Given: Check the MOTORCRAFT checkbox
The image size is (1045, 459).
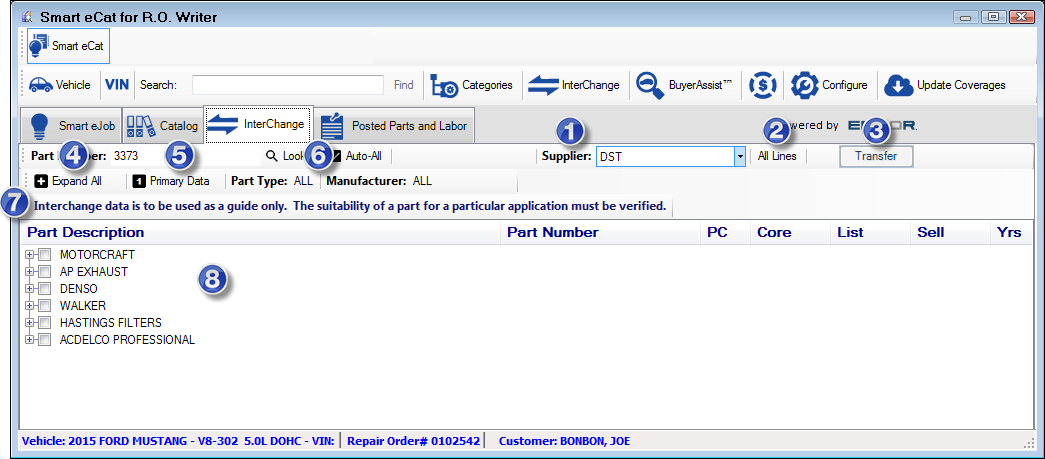Looking at the screenshot, I should 45,254.
